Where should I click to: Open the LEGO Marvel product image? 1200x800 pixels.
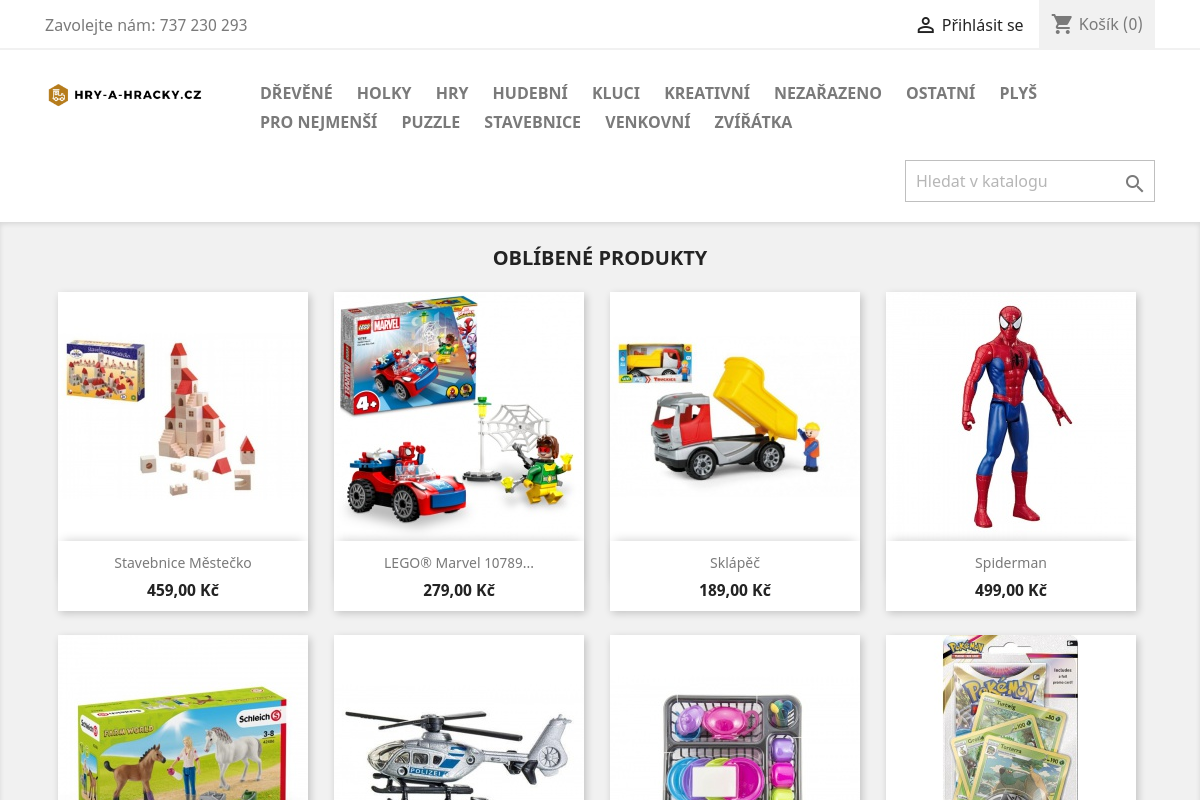(459, 416)
